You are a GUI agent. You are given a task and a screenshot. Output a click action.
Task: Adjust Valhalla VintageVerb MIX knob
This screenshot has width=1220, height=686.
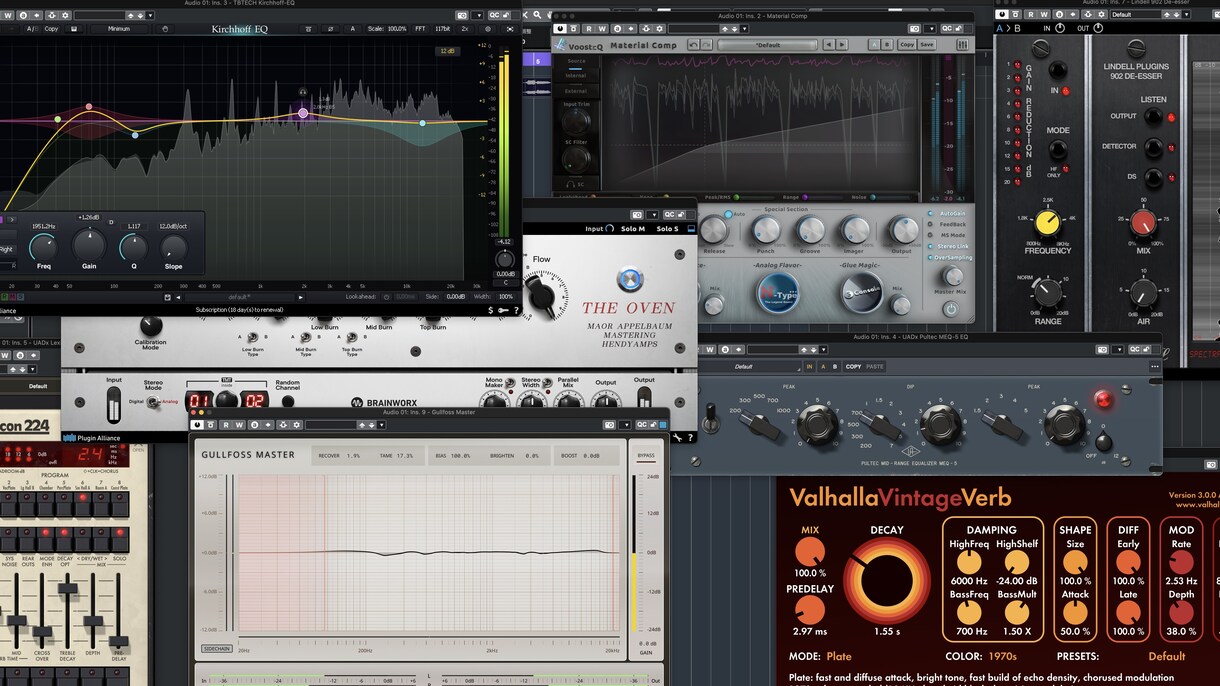coord(810,552)
